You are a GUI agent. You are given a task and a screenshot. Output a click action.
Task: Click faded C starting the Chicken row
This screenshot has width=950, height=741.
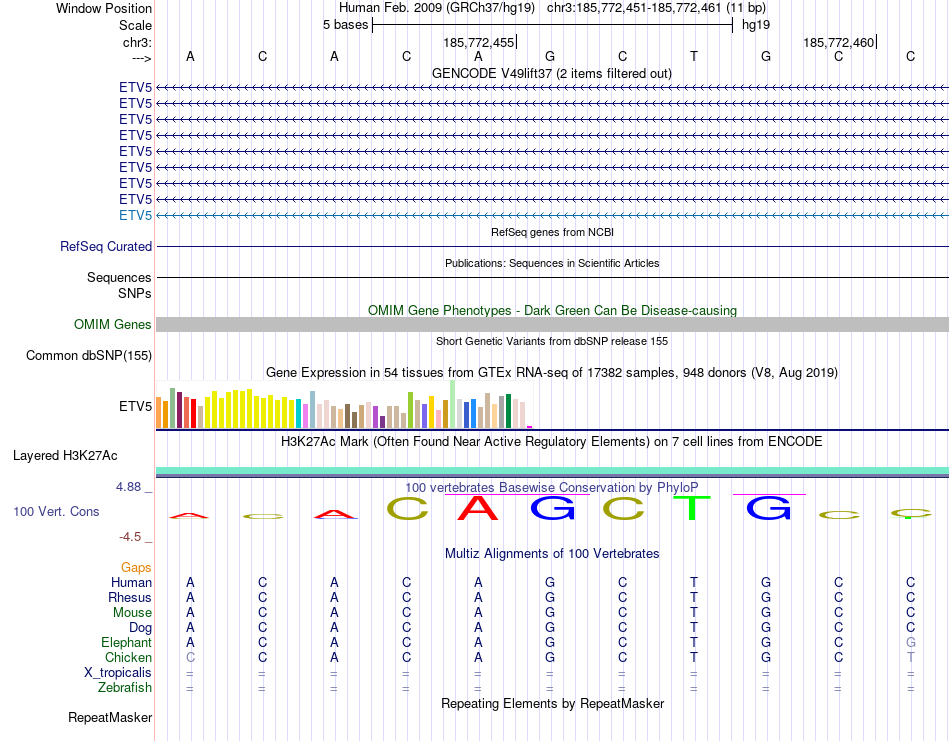click(x=190, y=657)
